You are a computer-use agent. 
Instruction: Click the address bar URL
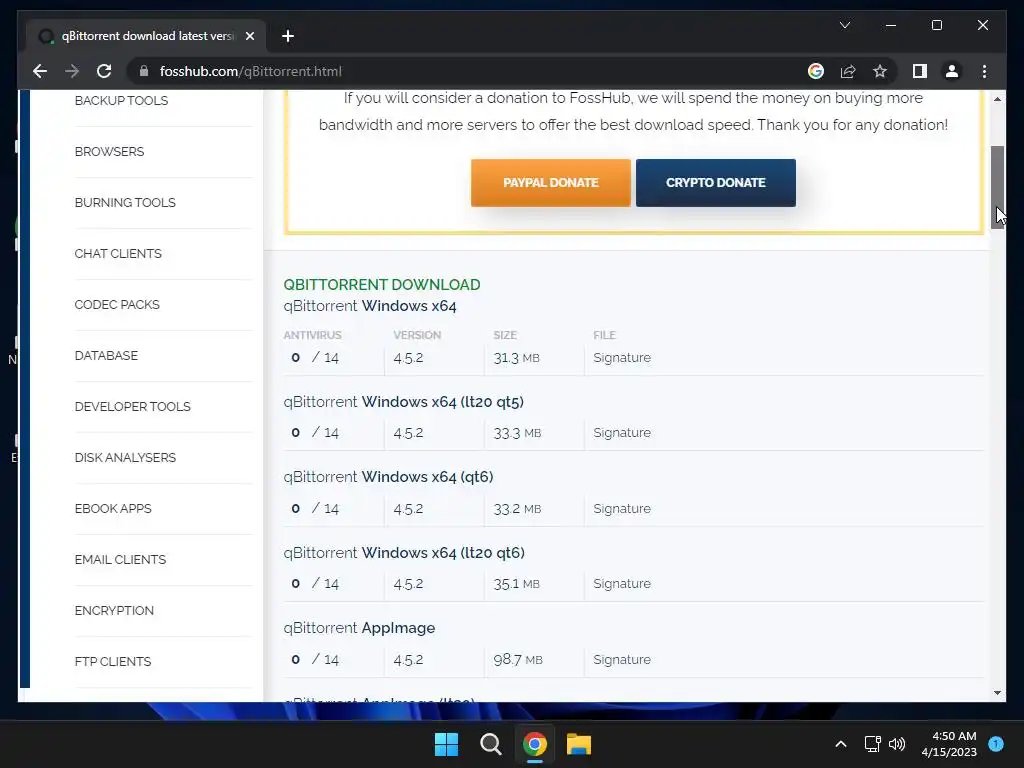(250, 71)
